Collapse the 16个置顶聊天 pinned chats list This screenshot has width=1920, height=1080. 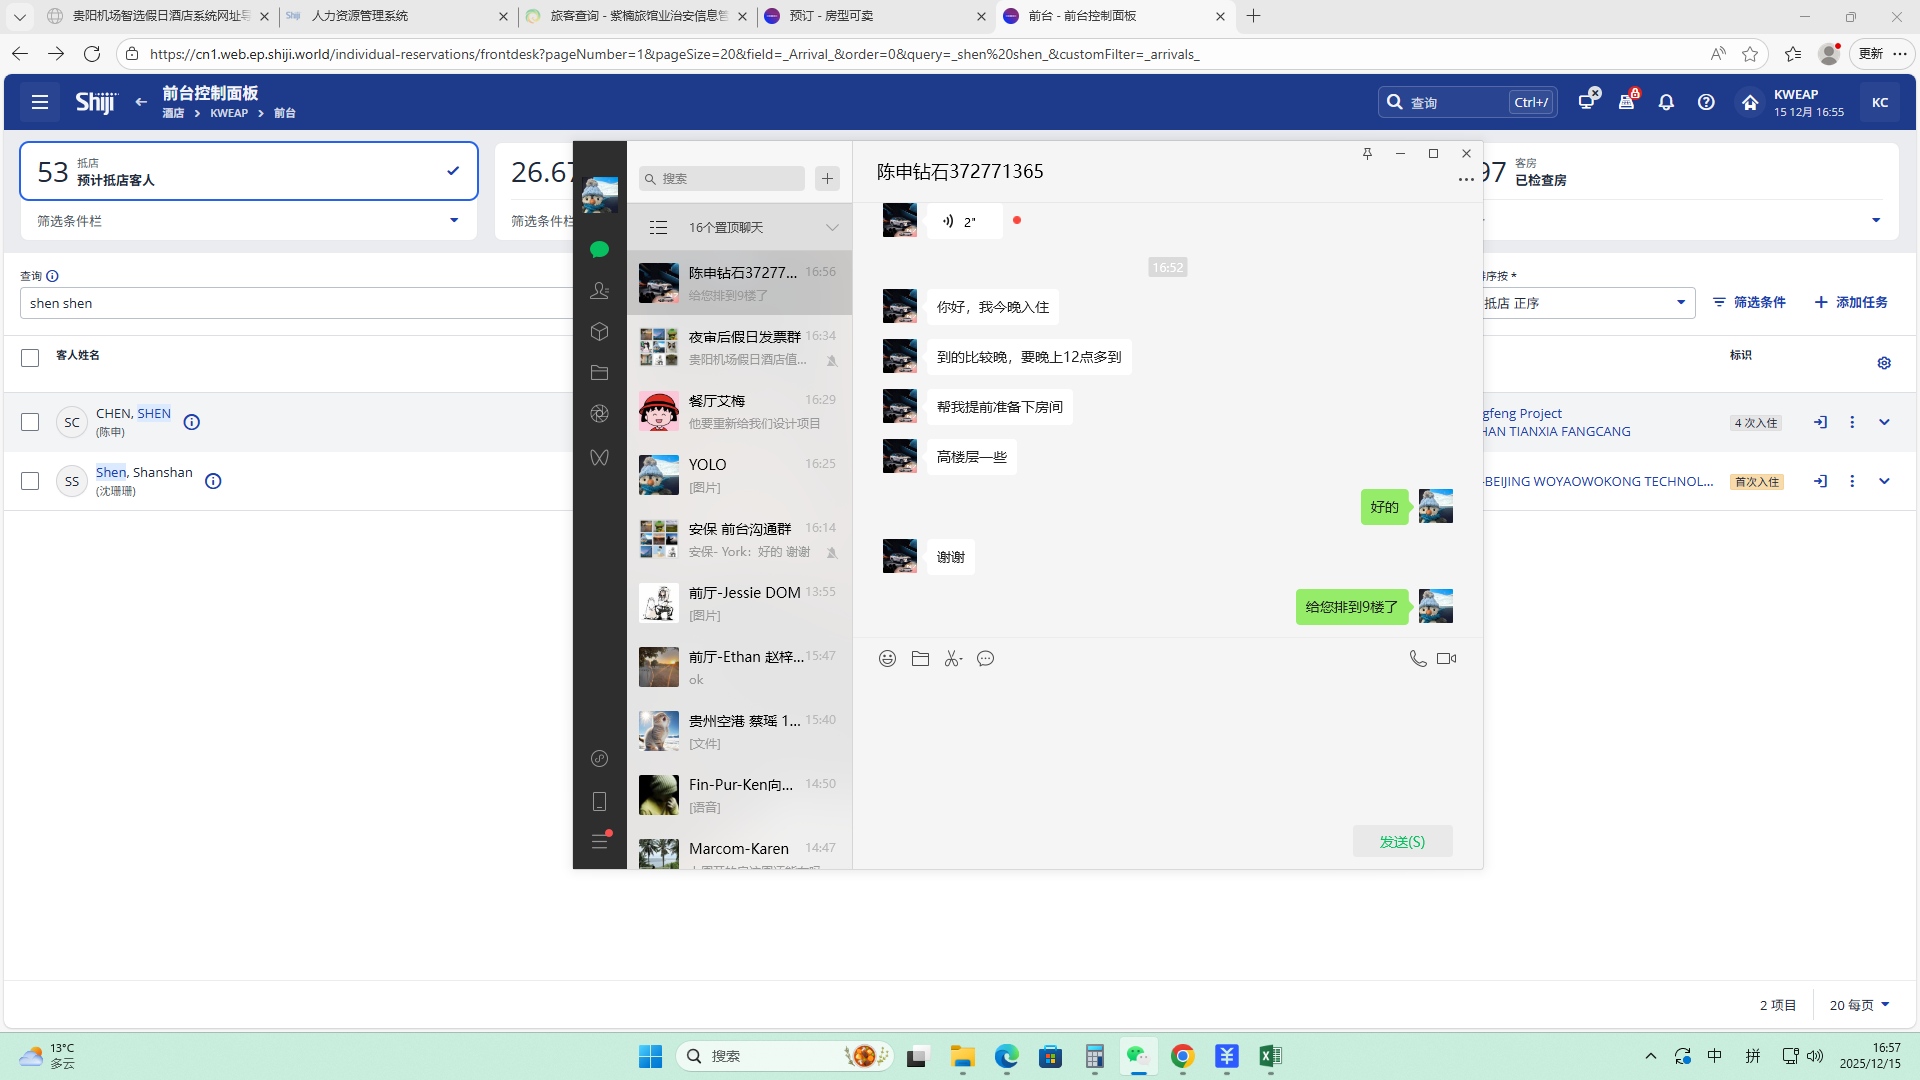832,227
